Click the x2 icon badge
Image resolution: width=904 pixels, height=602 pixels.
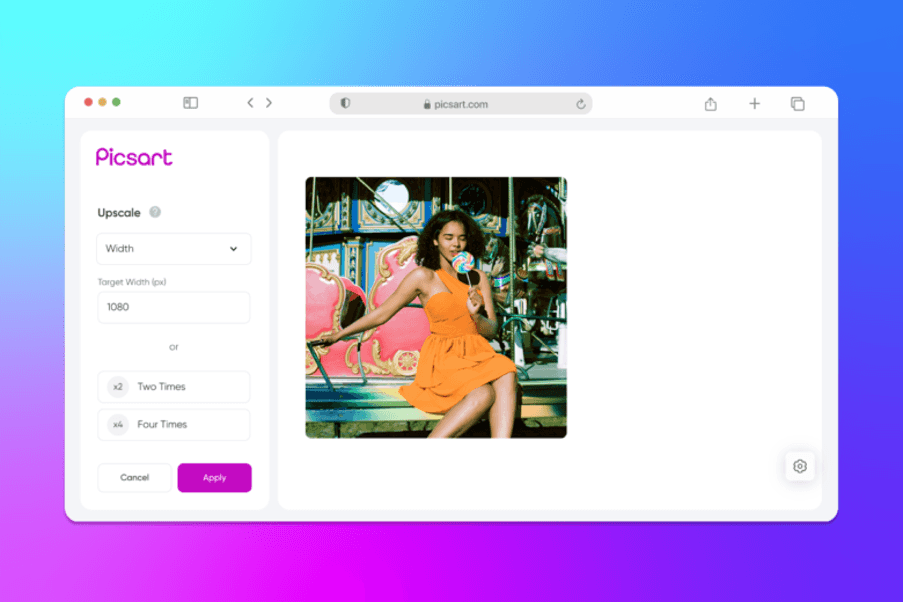117,387
